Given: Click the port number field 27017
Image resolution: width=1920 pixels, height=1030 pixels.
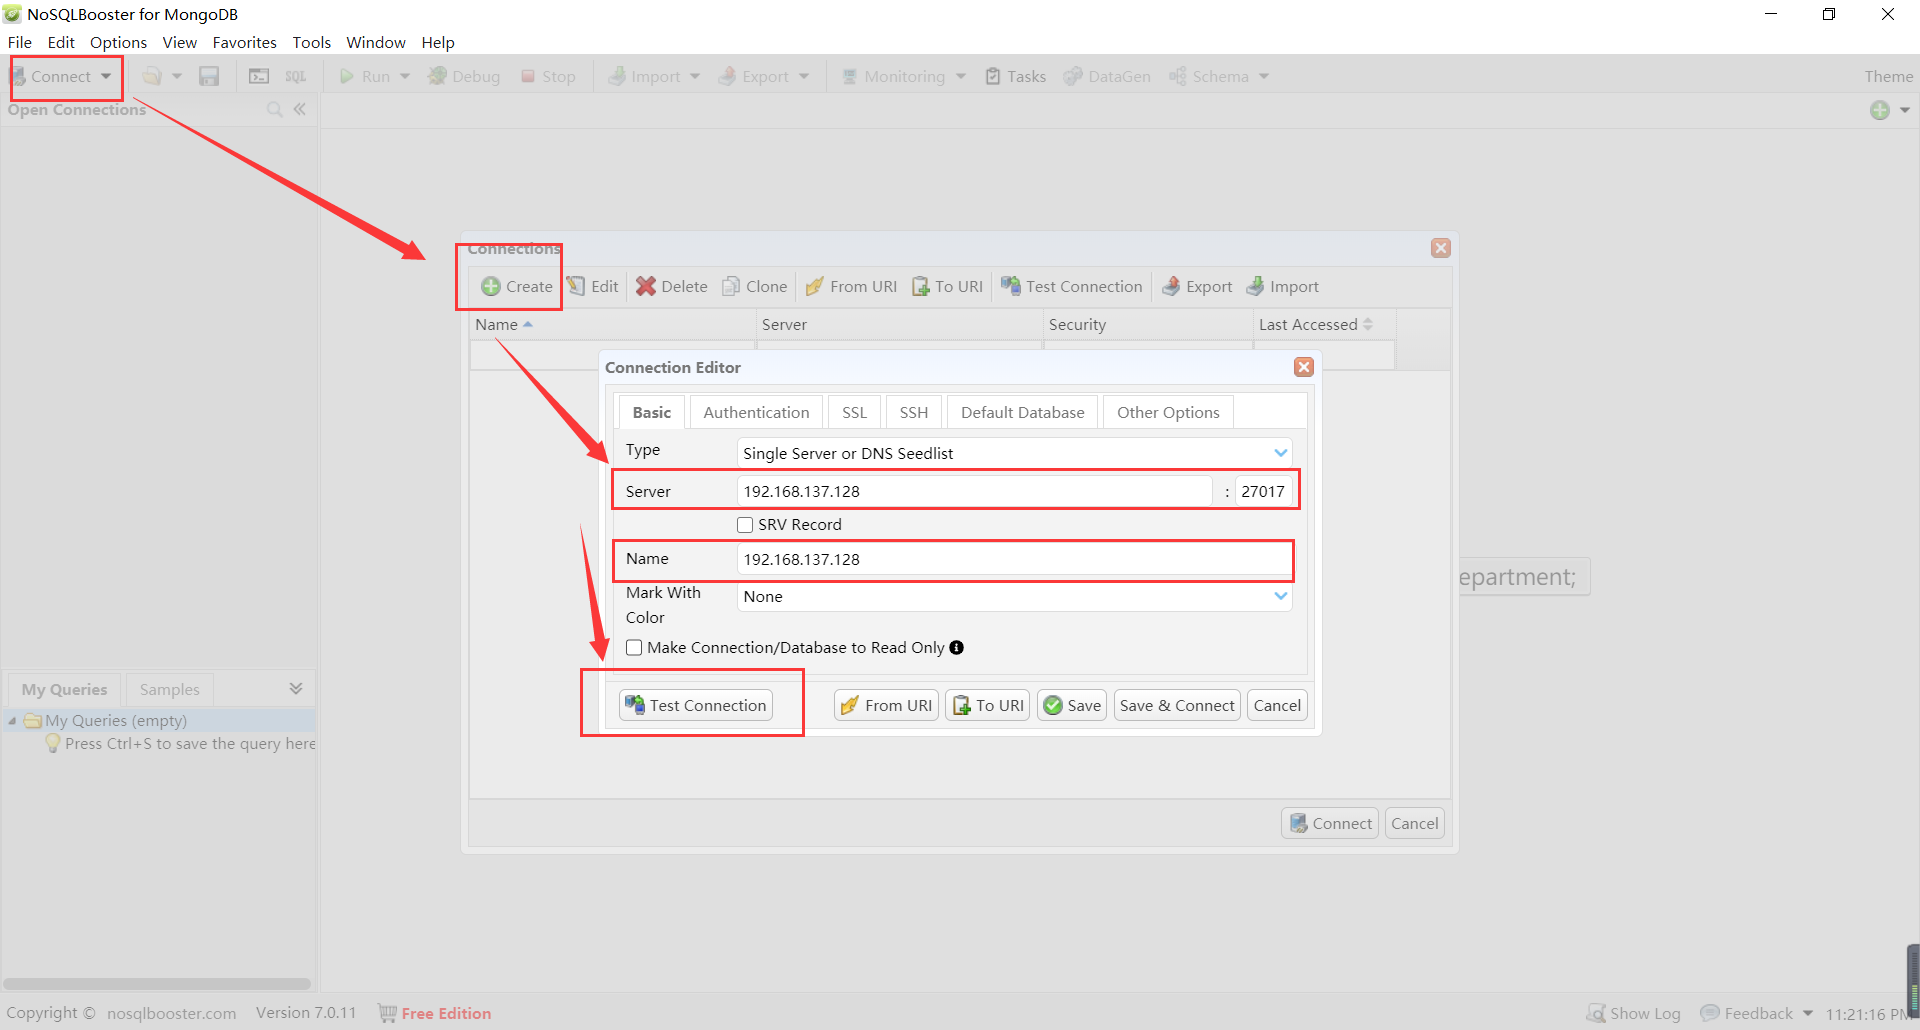Looking at the screenshot, I should click(1263, 491).
